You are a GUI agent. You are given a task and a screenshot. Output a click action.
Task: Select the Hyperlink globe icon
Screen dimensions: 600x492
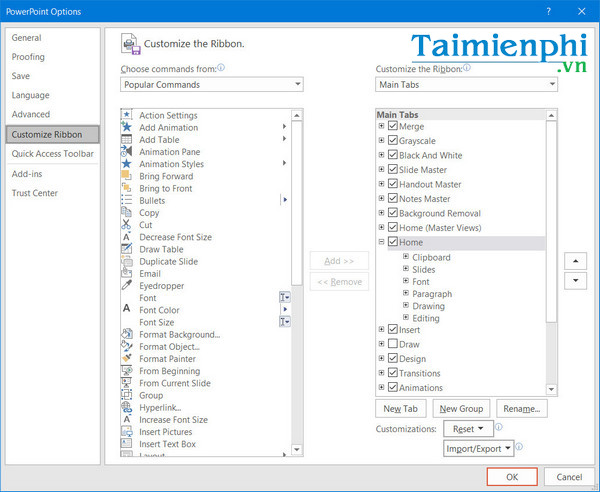(x=127, y=407)
